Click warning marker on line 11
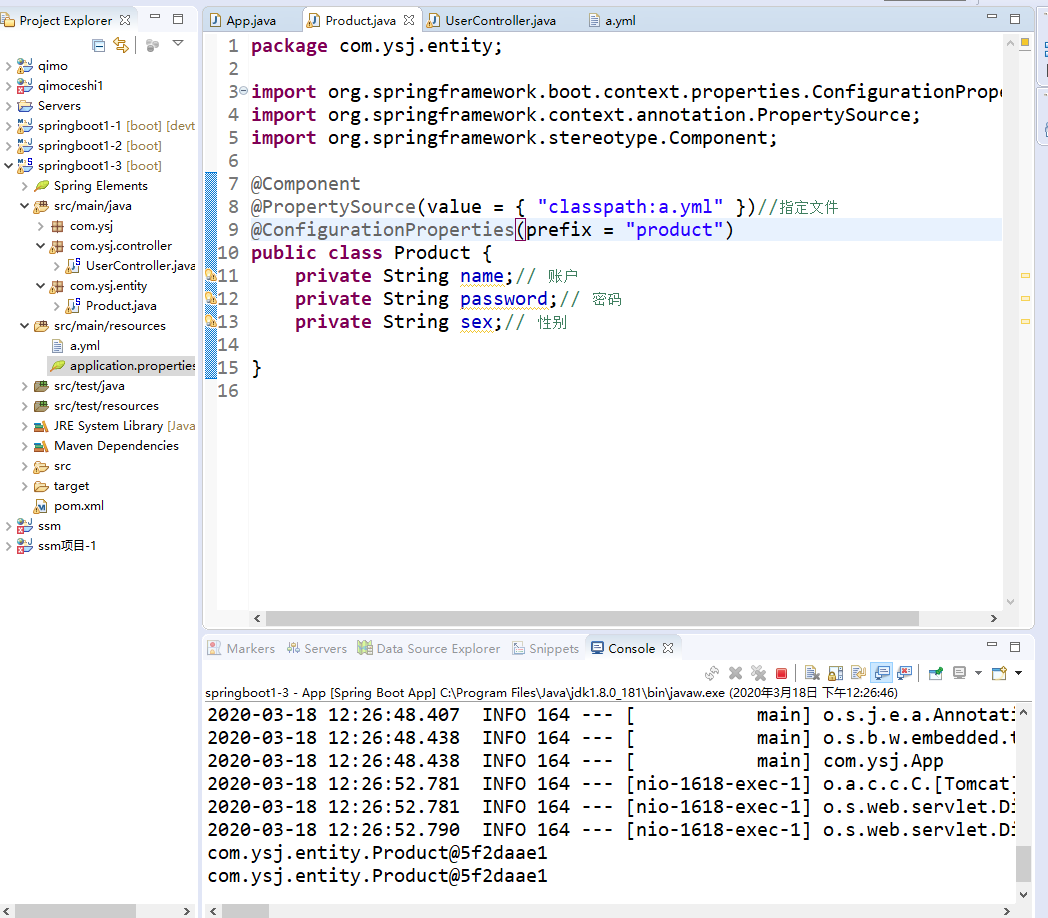Screen dimensions: 1048x918 point(210,275)
